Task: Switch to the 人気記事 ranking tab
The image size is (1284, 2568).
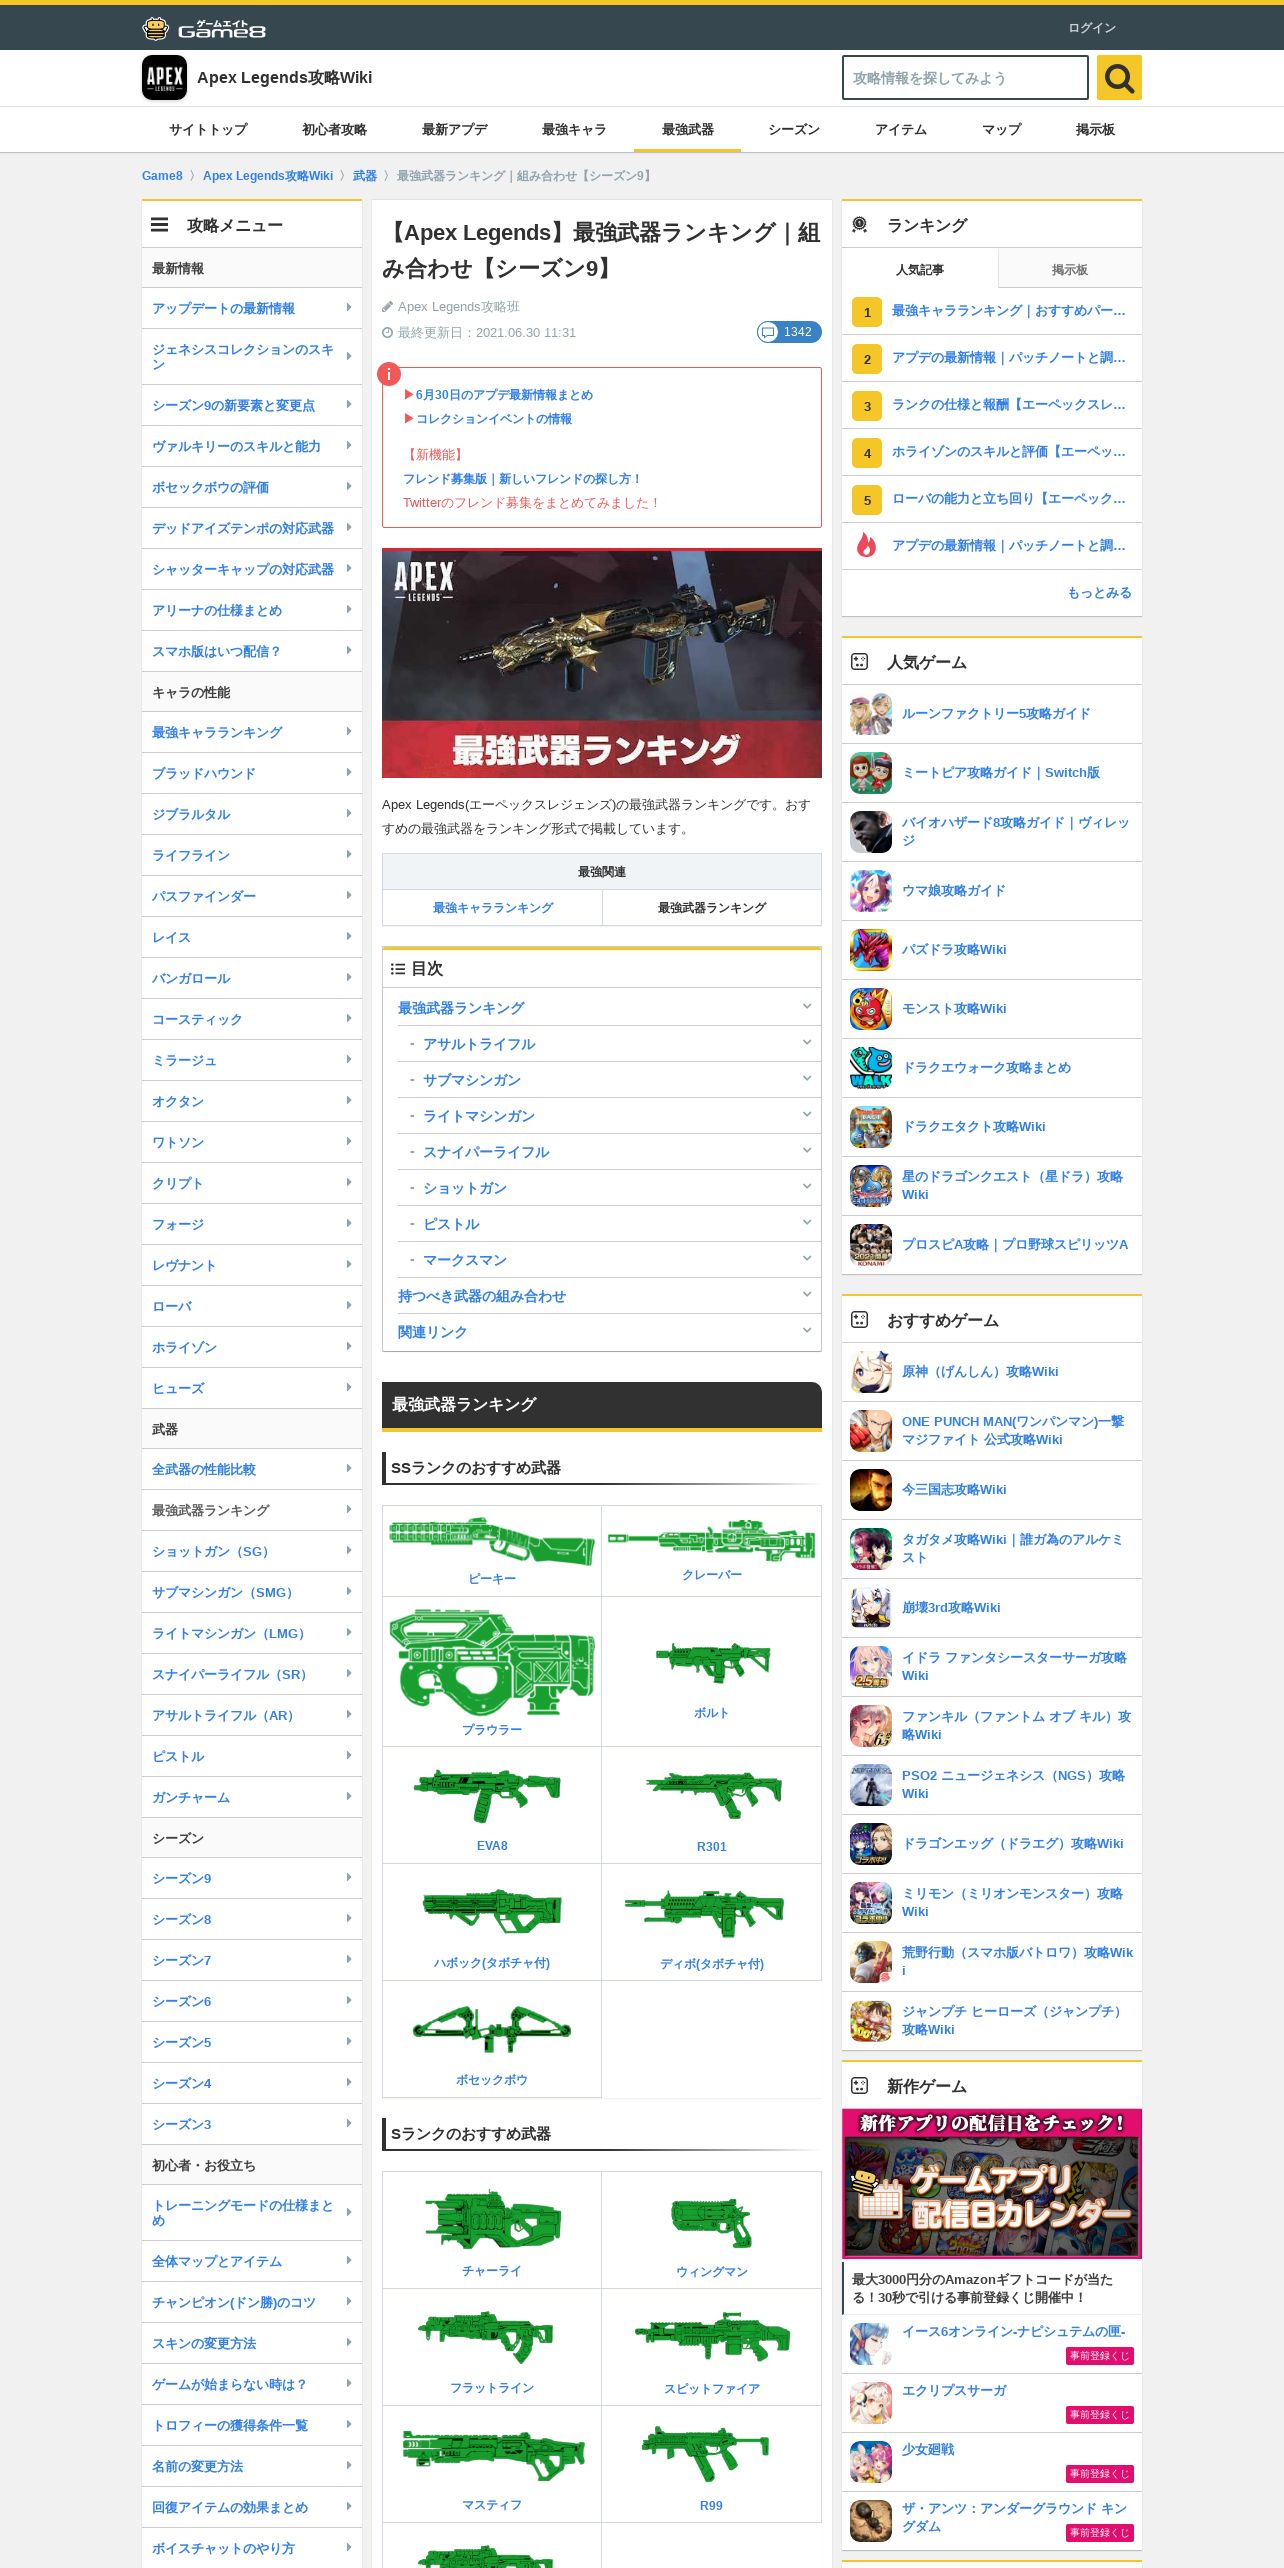Action: click(x=920, y=270)
